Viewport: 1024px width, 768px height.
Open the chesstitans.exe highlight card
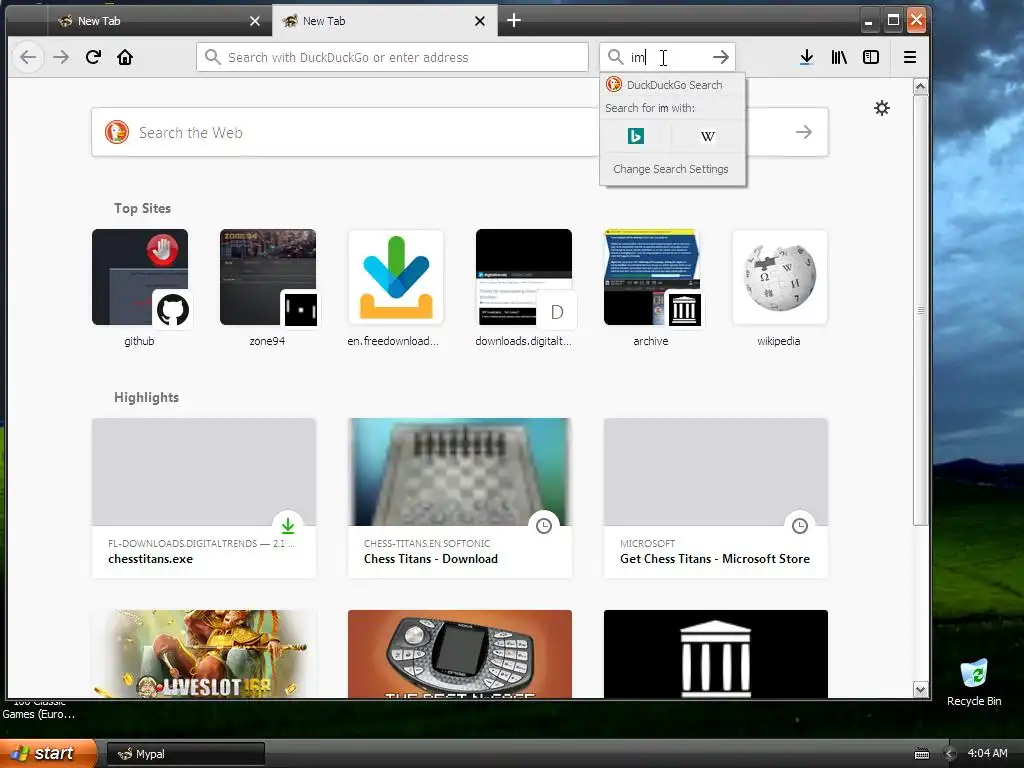pos(204,498)
